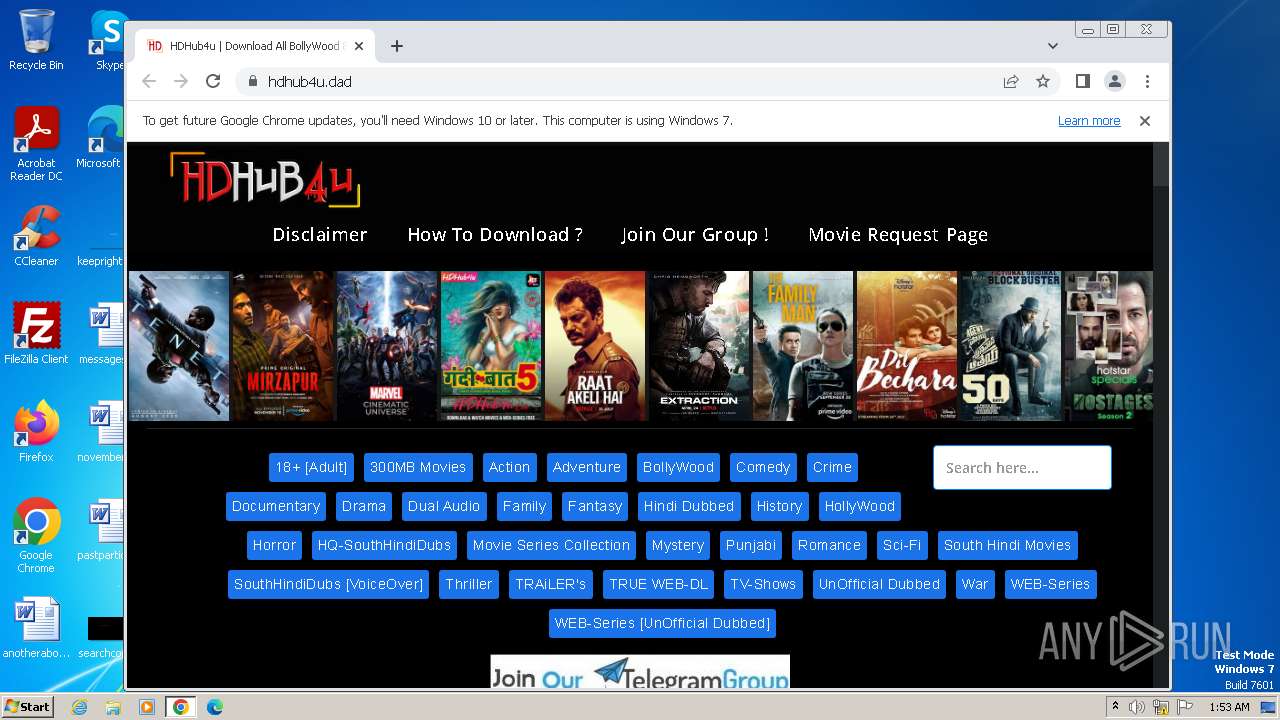Select WEB-Series [UnOfficial Dubbed] category
The width and height of the screenshot is (1280, 720).
point(662,623)
